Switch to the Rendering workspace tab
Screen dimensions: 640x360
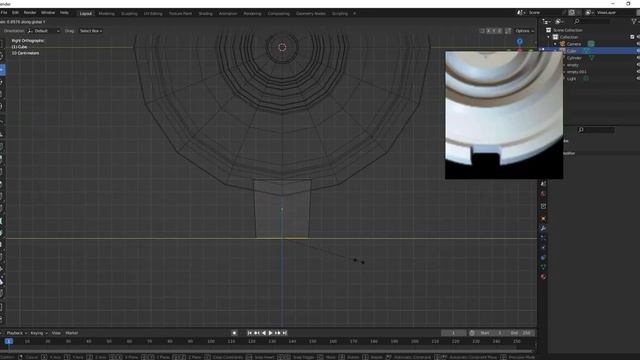252,13
